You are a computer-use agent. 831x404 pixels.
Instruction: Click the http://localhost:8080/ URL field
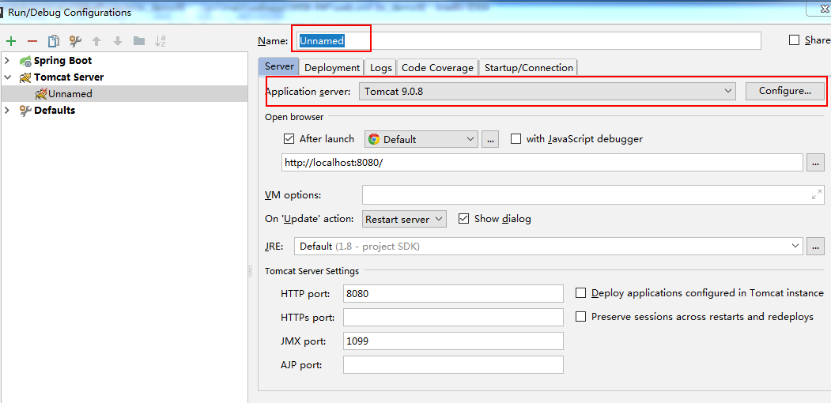[x=542, y=163]
